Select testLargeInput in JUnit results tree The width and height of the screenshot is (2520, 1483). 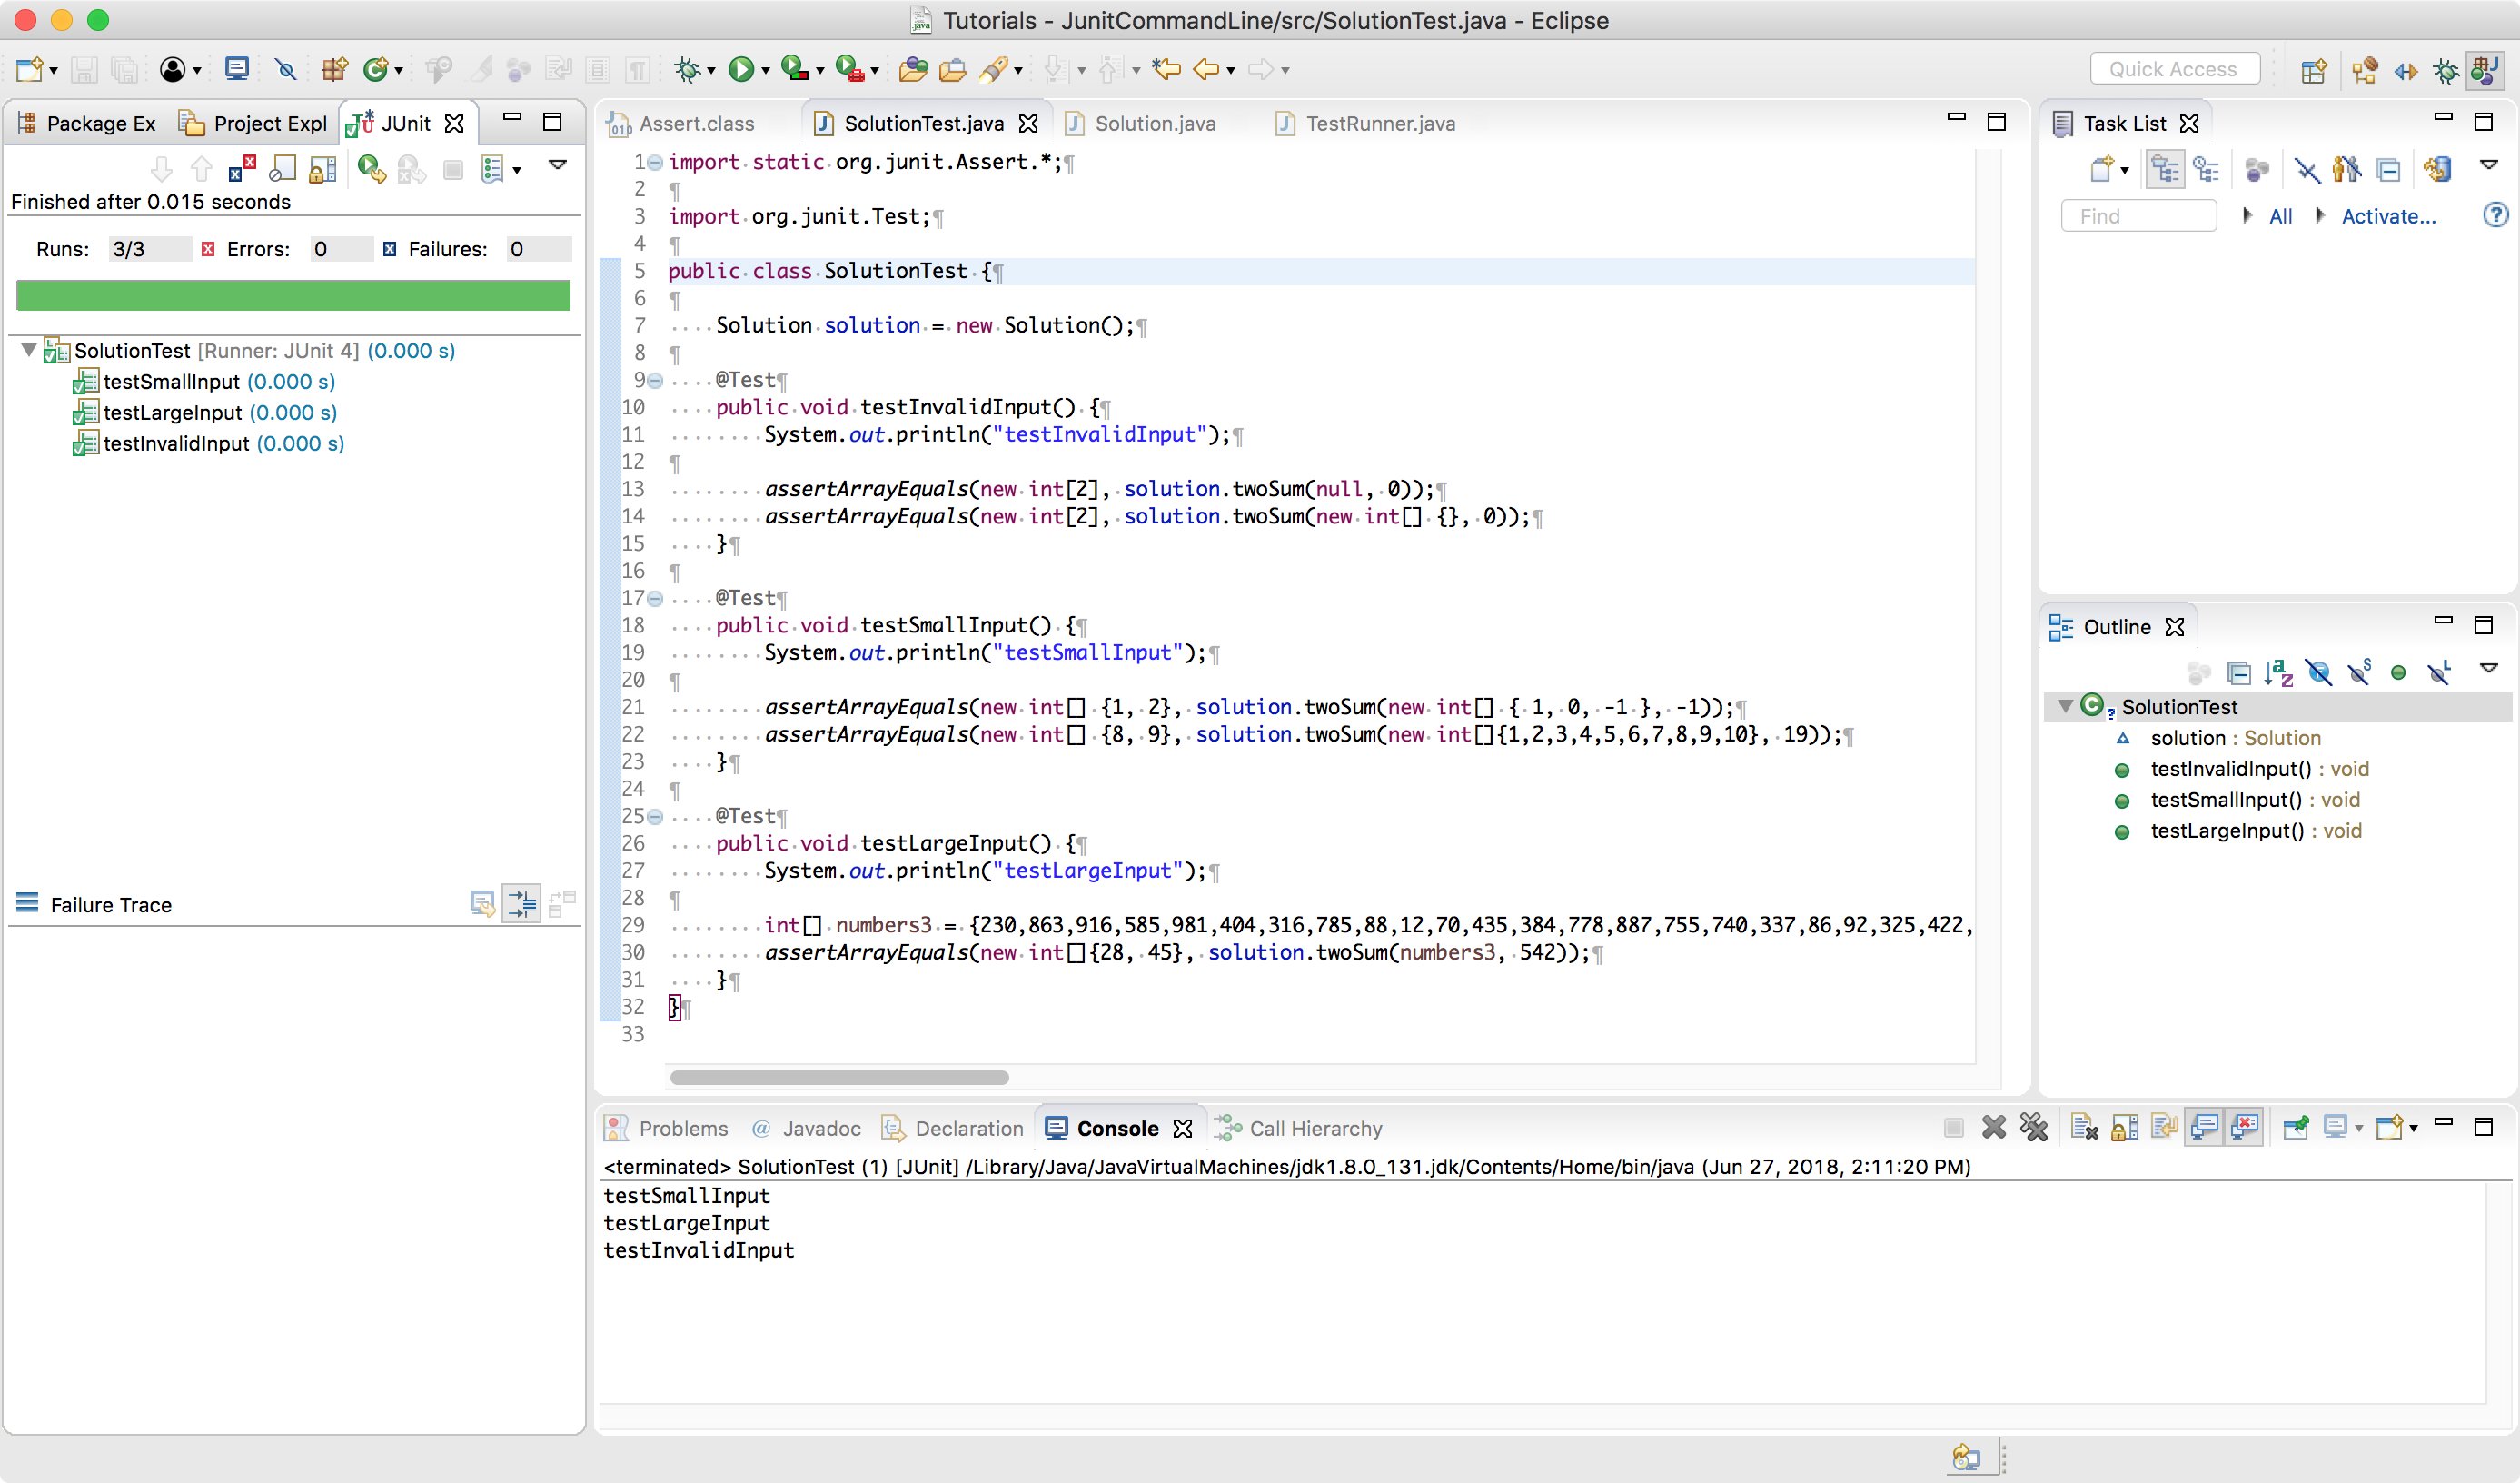pos(205,412)
